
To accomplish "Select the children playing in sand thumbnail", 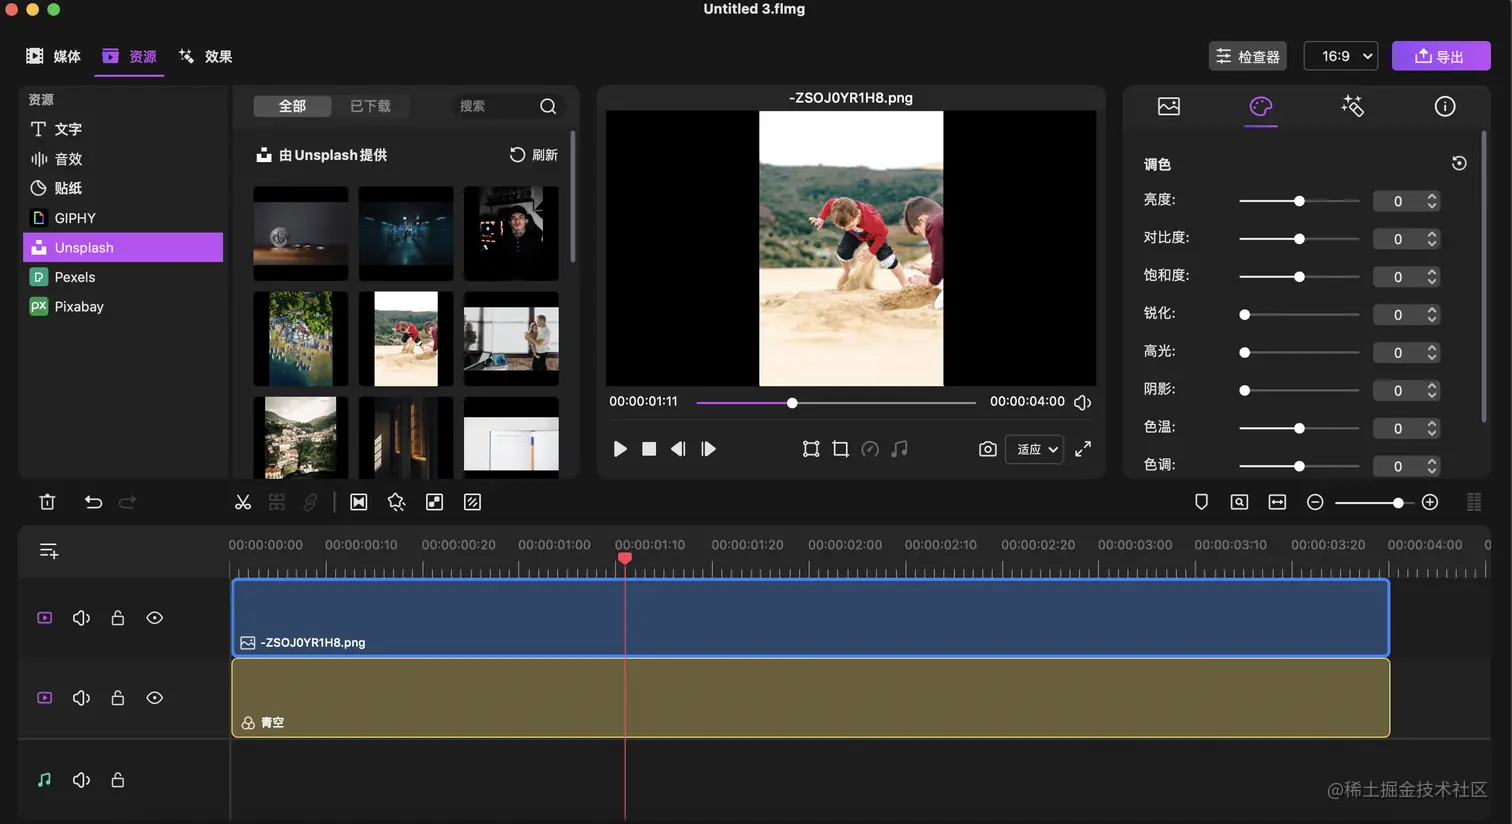I will 406,339.
